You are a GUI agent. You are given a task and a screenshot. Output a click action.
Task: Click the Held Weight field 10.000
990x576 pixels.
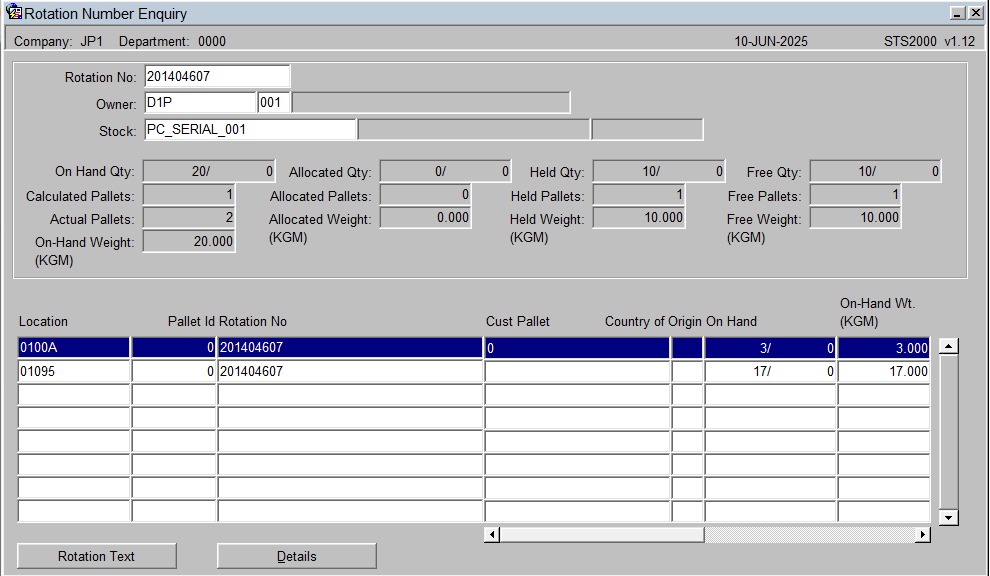click(x=639, y=218)
